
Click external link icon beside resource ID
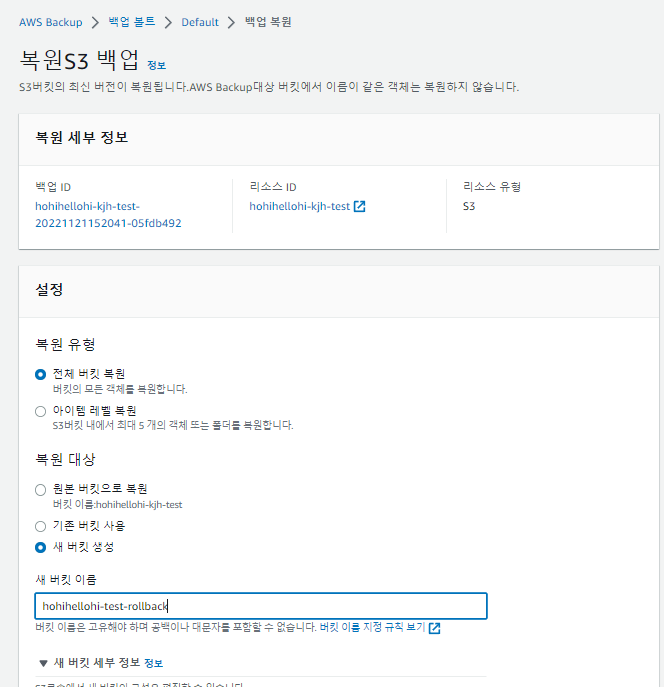tap(360, 206)
